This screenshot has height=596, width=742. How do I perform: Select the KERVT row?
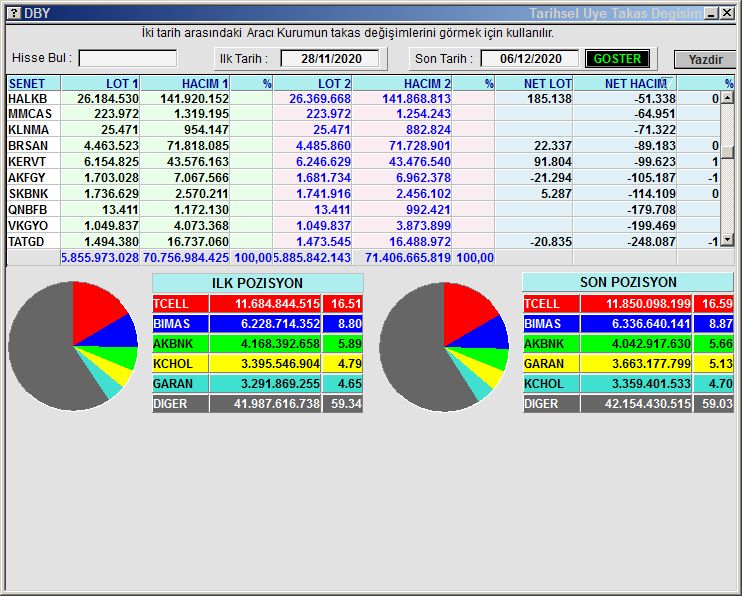tap(363, 162)
